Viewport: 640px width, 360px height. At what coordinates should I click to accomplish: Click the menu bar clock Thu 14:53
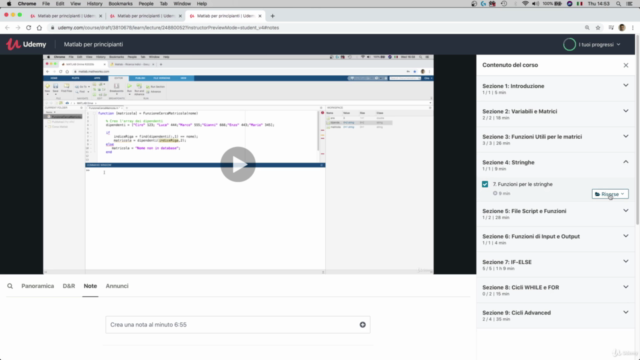click(598, 4)
